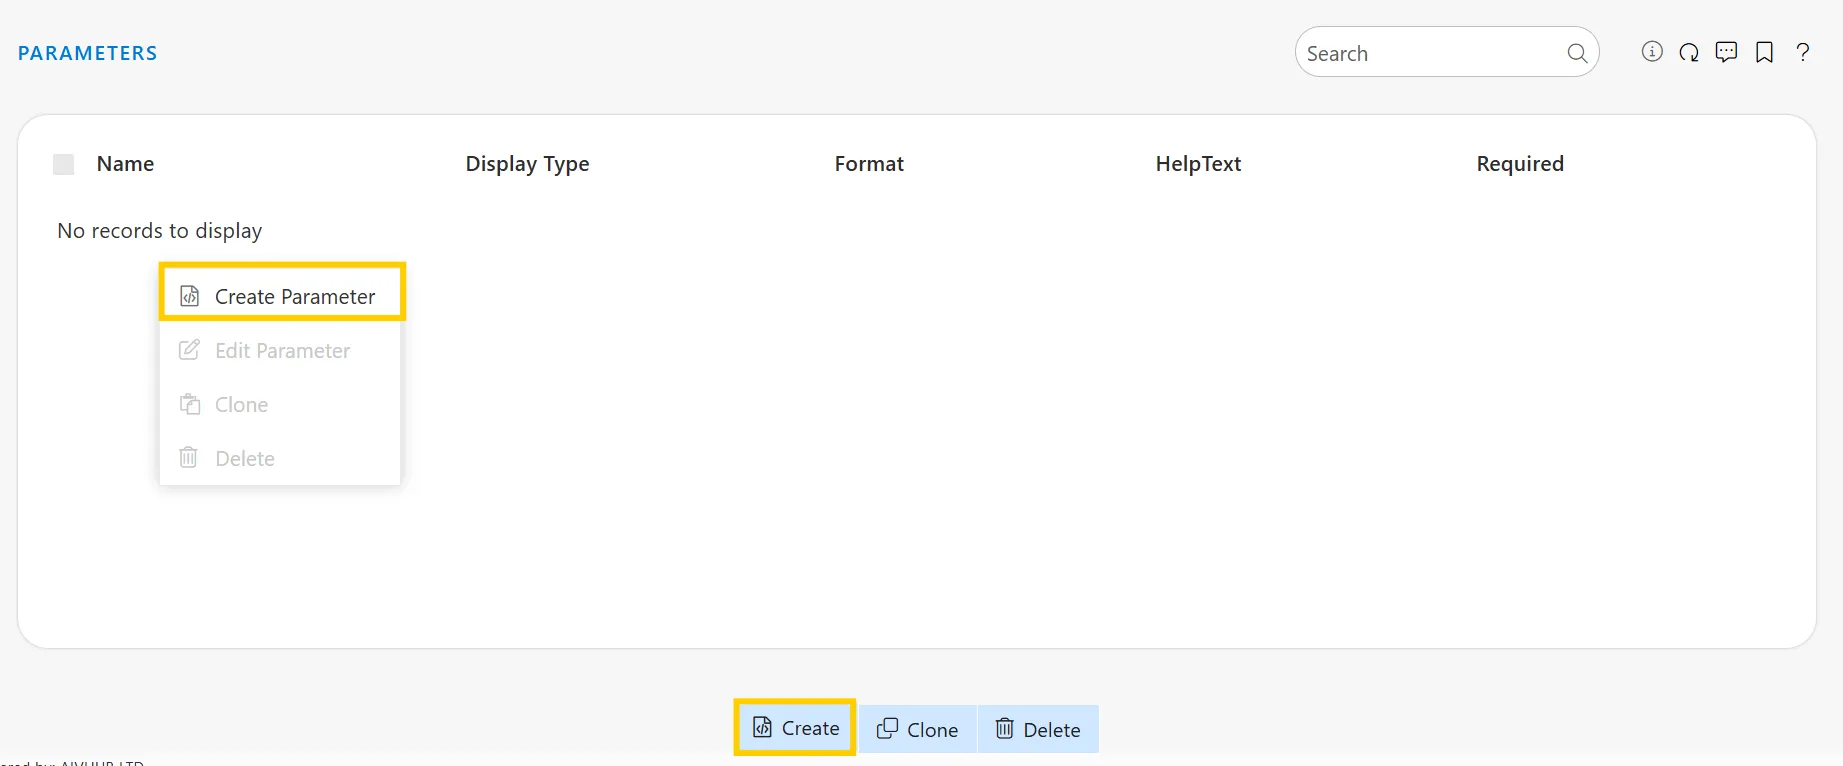Hit the bottom Delete button
This screenshot has width=1843, height=766.
(x=1038, y=730)
